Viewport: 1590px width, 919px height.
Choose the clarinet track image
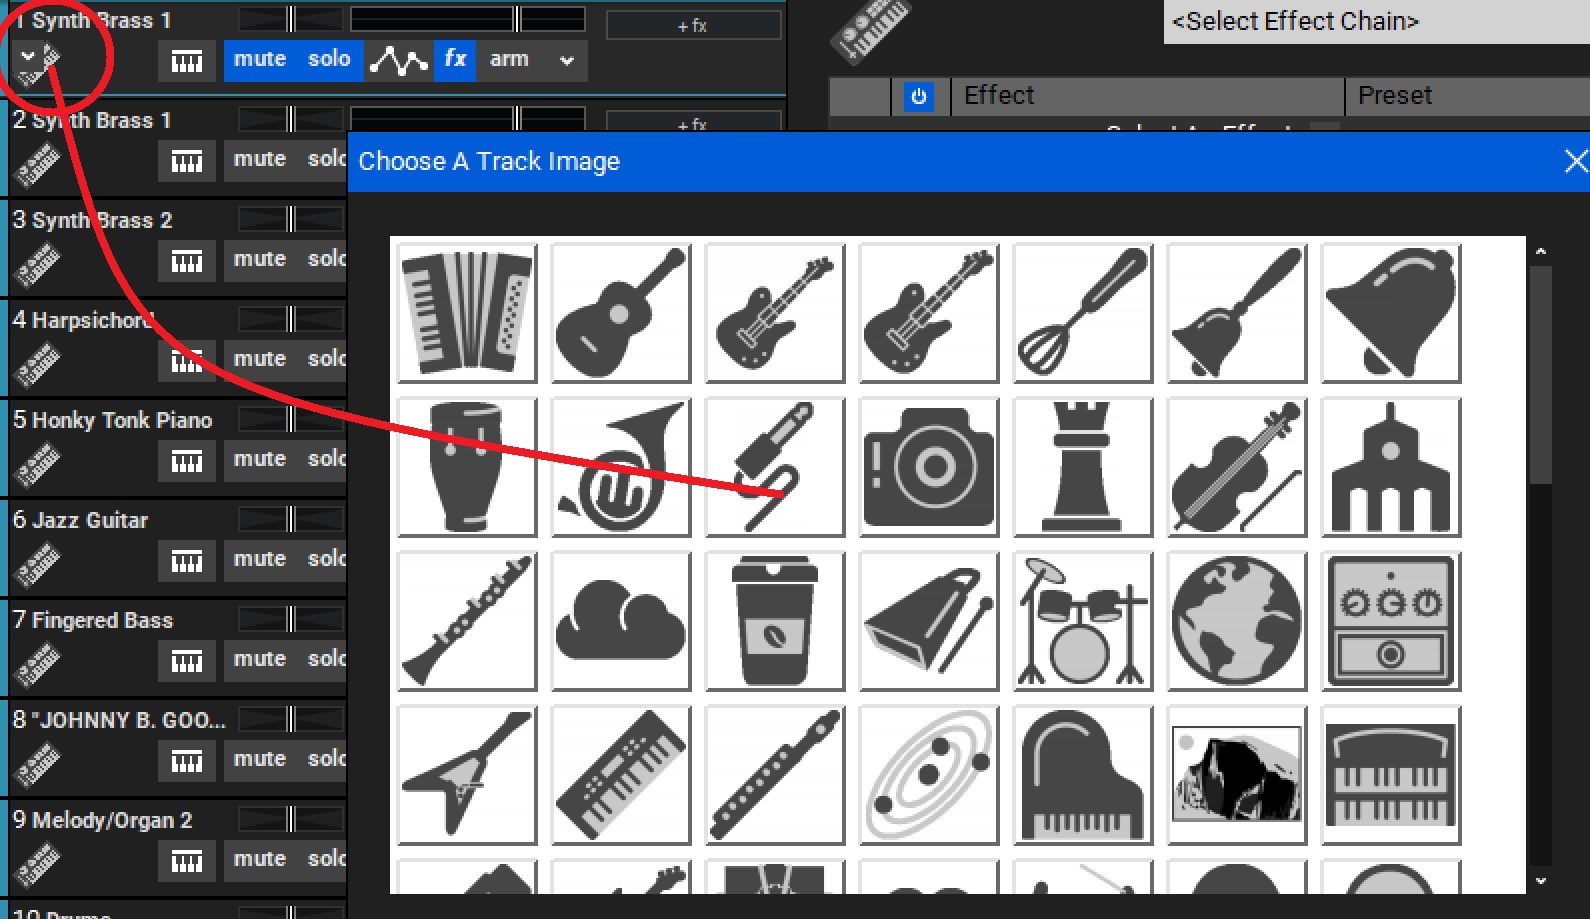tap(467, 621)
